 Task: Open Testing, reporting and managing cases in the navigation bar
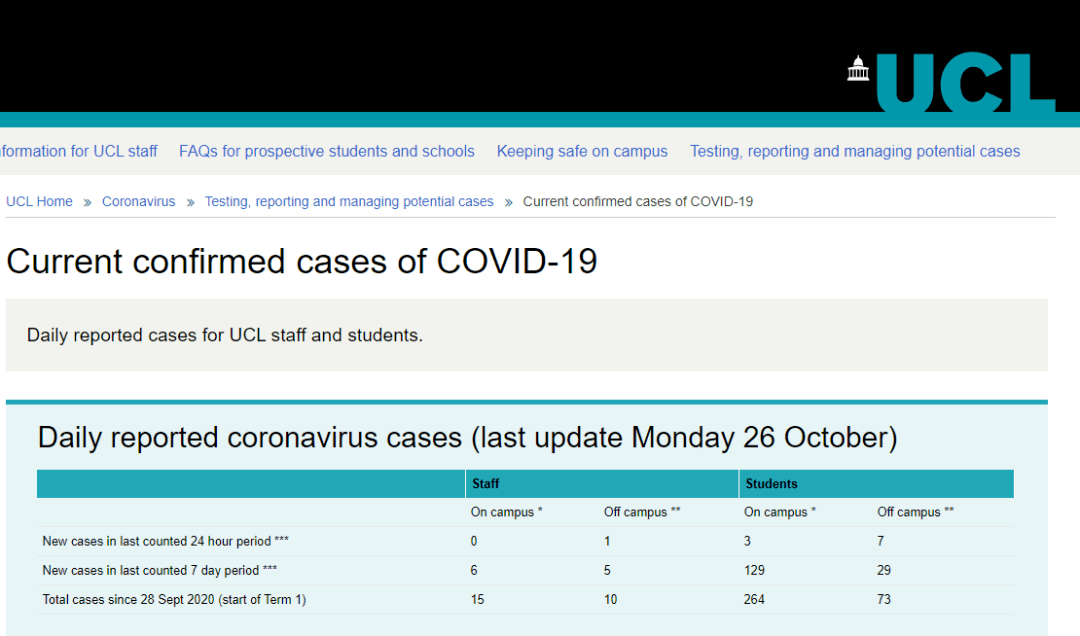[x=855, y=152]
